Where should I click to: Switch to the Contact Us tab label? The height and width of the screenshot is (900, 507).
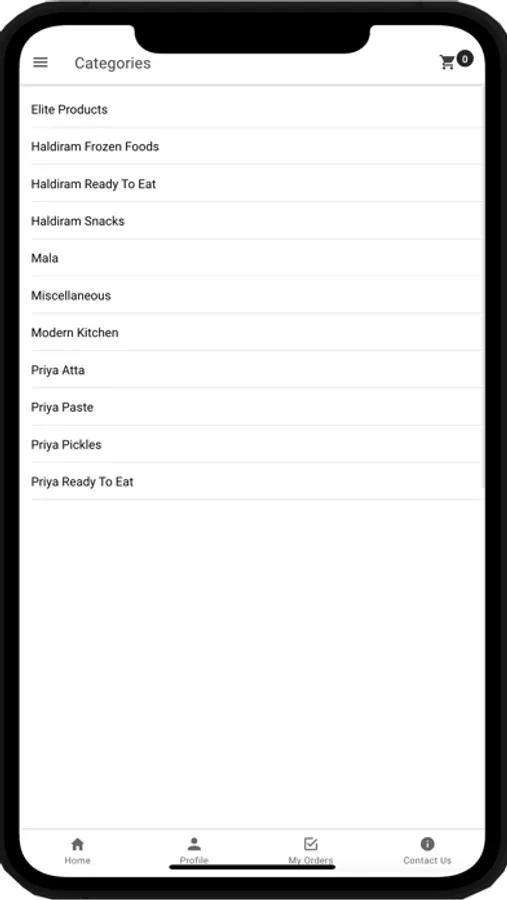pos(427,860)
